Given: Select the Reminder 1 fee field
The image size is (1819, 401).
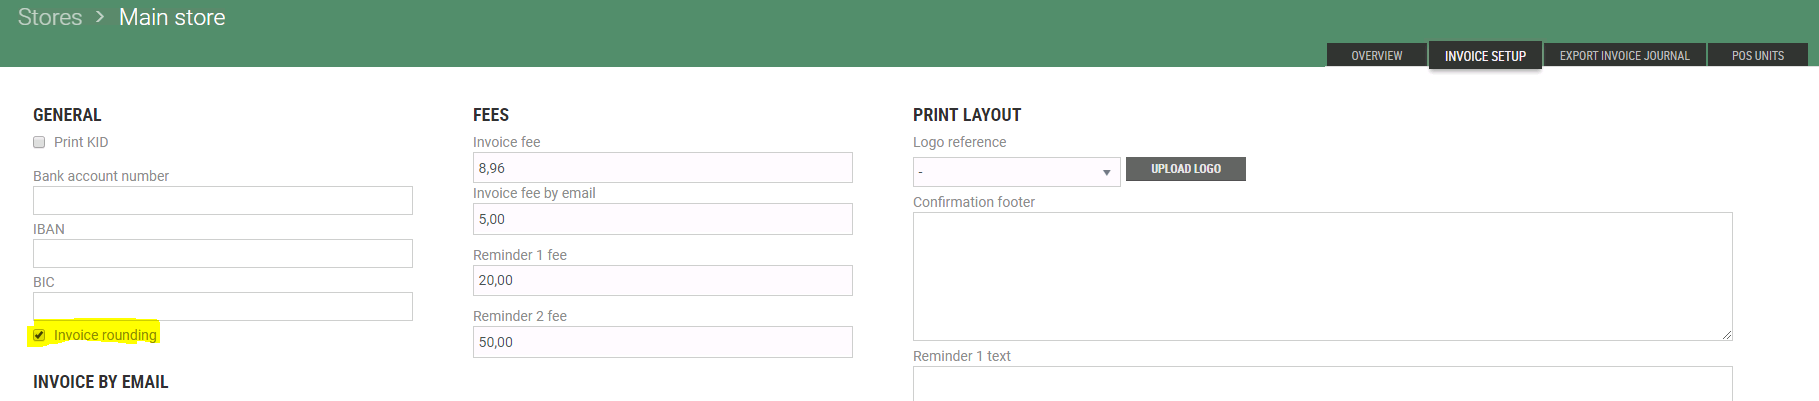Looking at the screenshot, I should 662,280.
